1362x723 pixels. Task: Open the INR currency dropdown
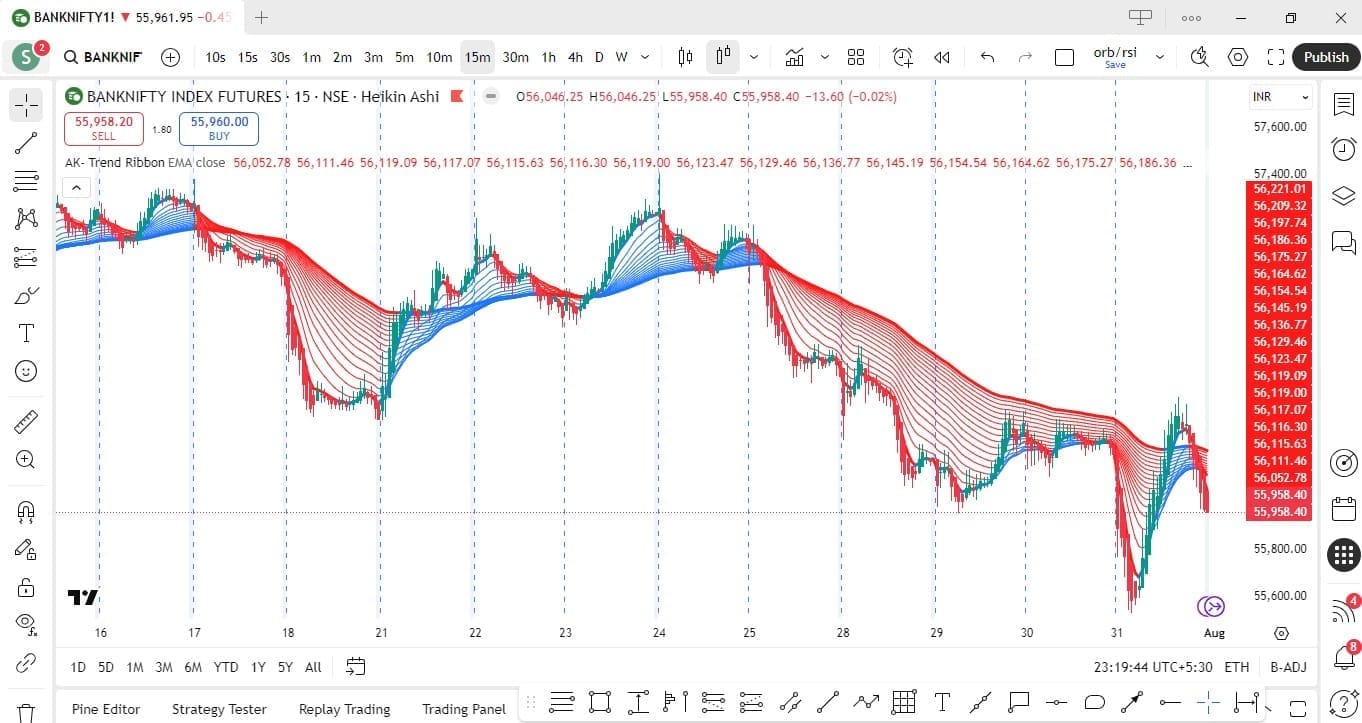click(1280, 97)
